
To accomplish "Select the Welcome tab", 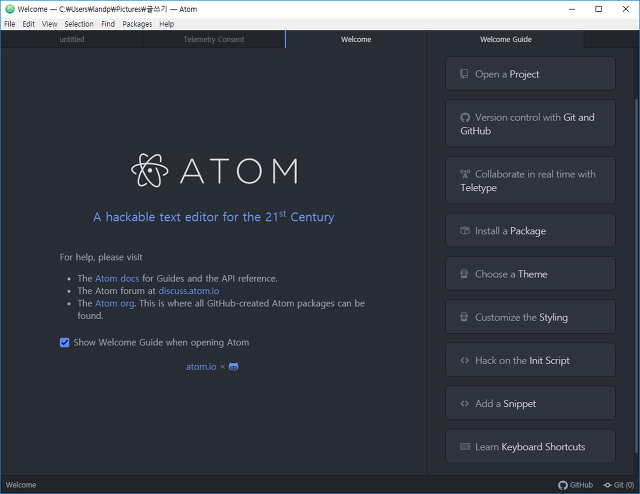I will tap(356, 39).
